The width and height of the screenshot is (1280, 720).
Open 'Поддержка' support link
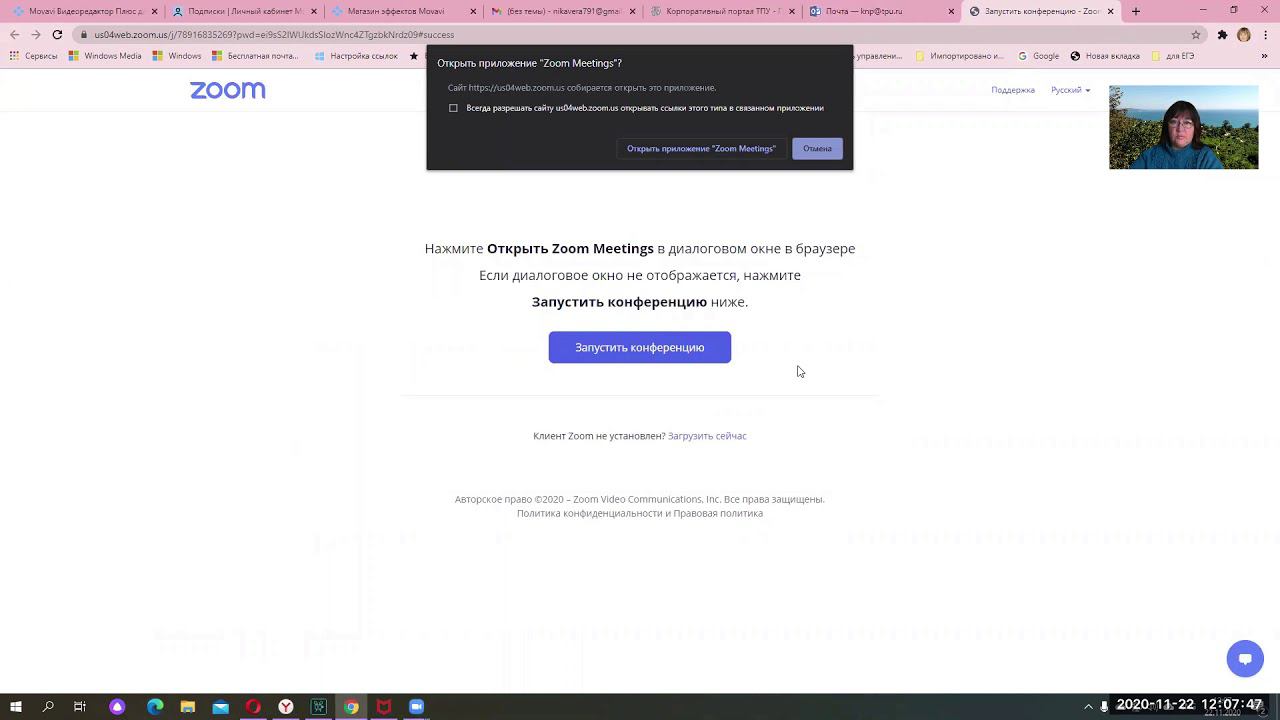pos(1013,90)
